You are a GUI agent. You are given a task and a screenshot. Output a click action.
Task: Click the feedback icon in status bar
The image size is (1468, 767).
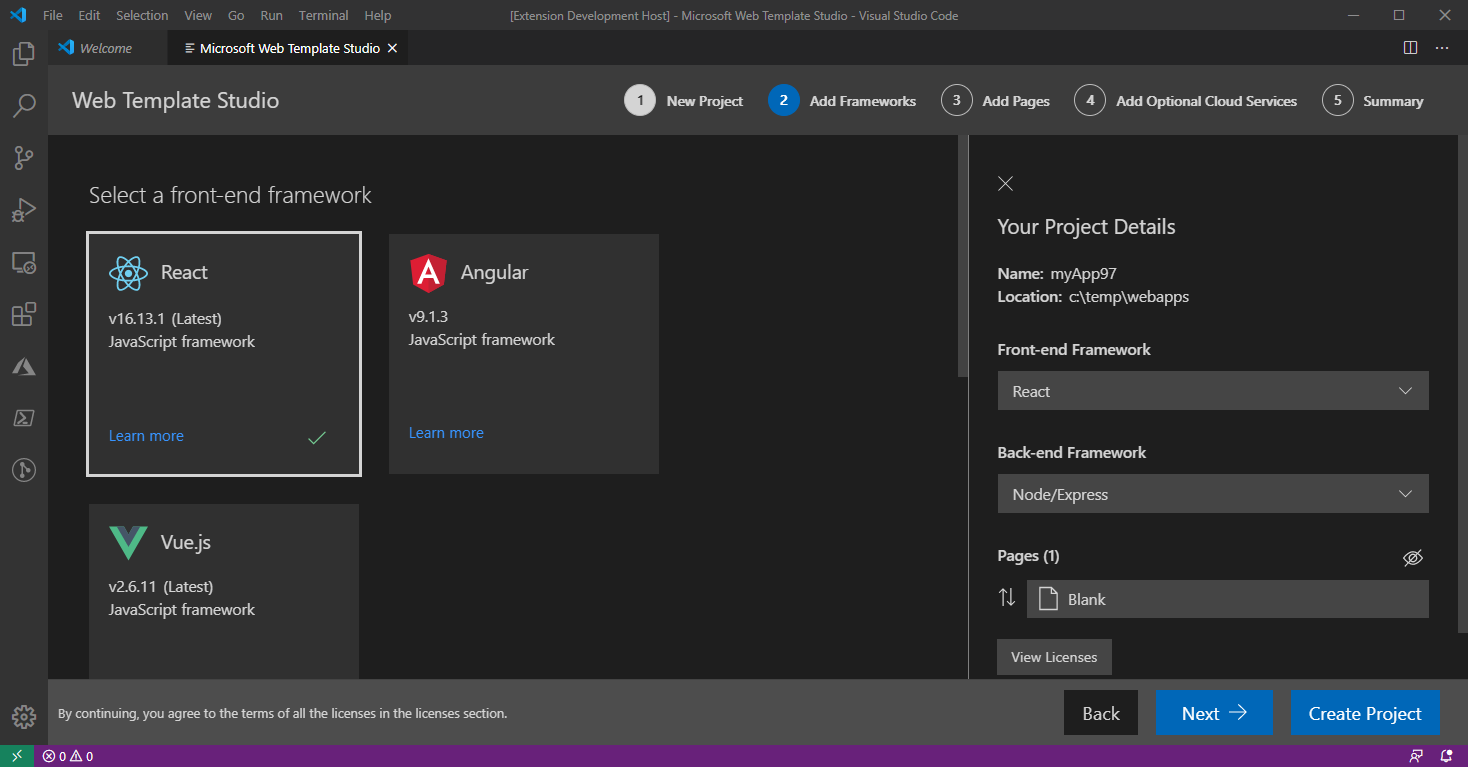tap(1416, 756)
